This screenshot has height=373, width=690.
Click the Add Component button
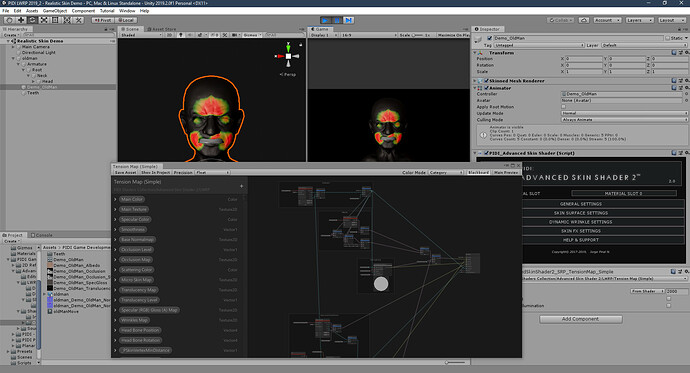[580, 319]
